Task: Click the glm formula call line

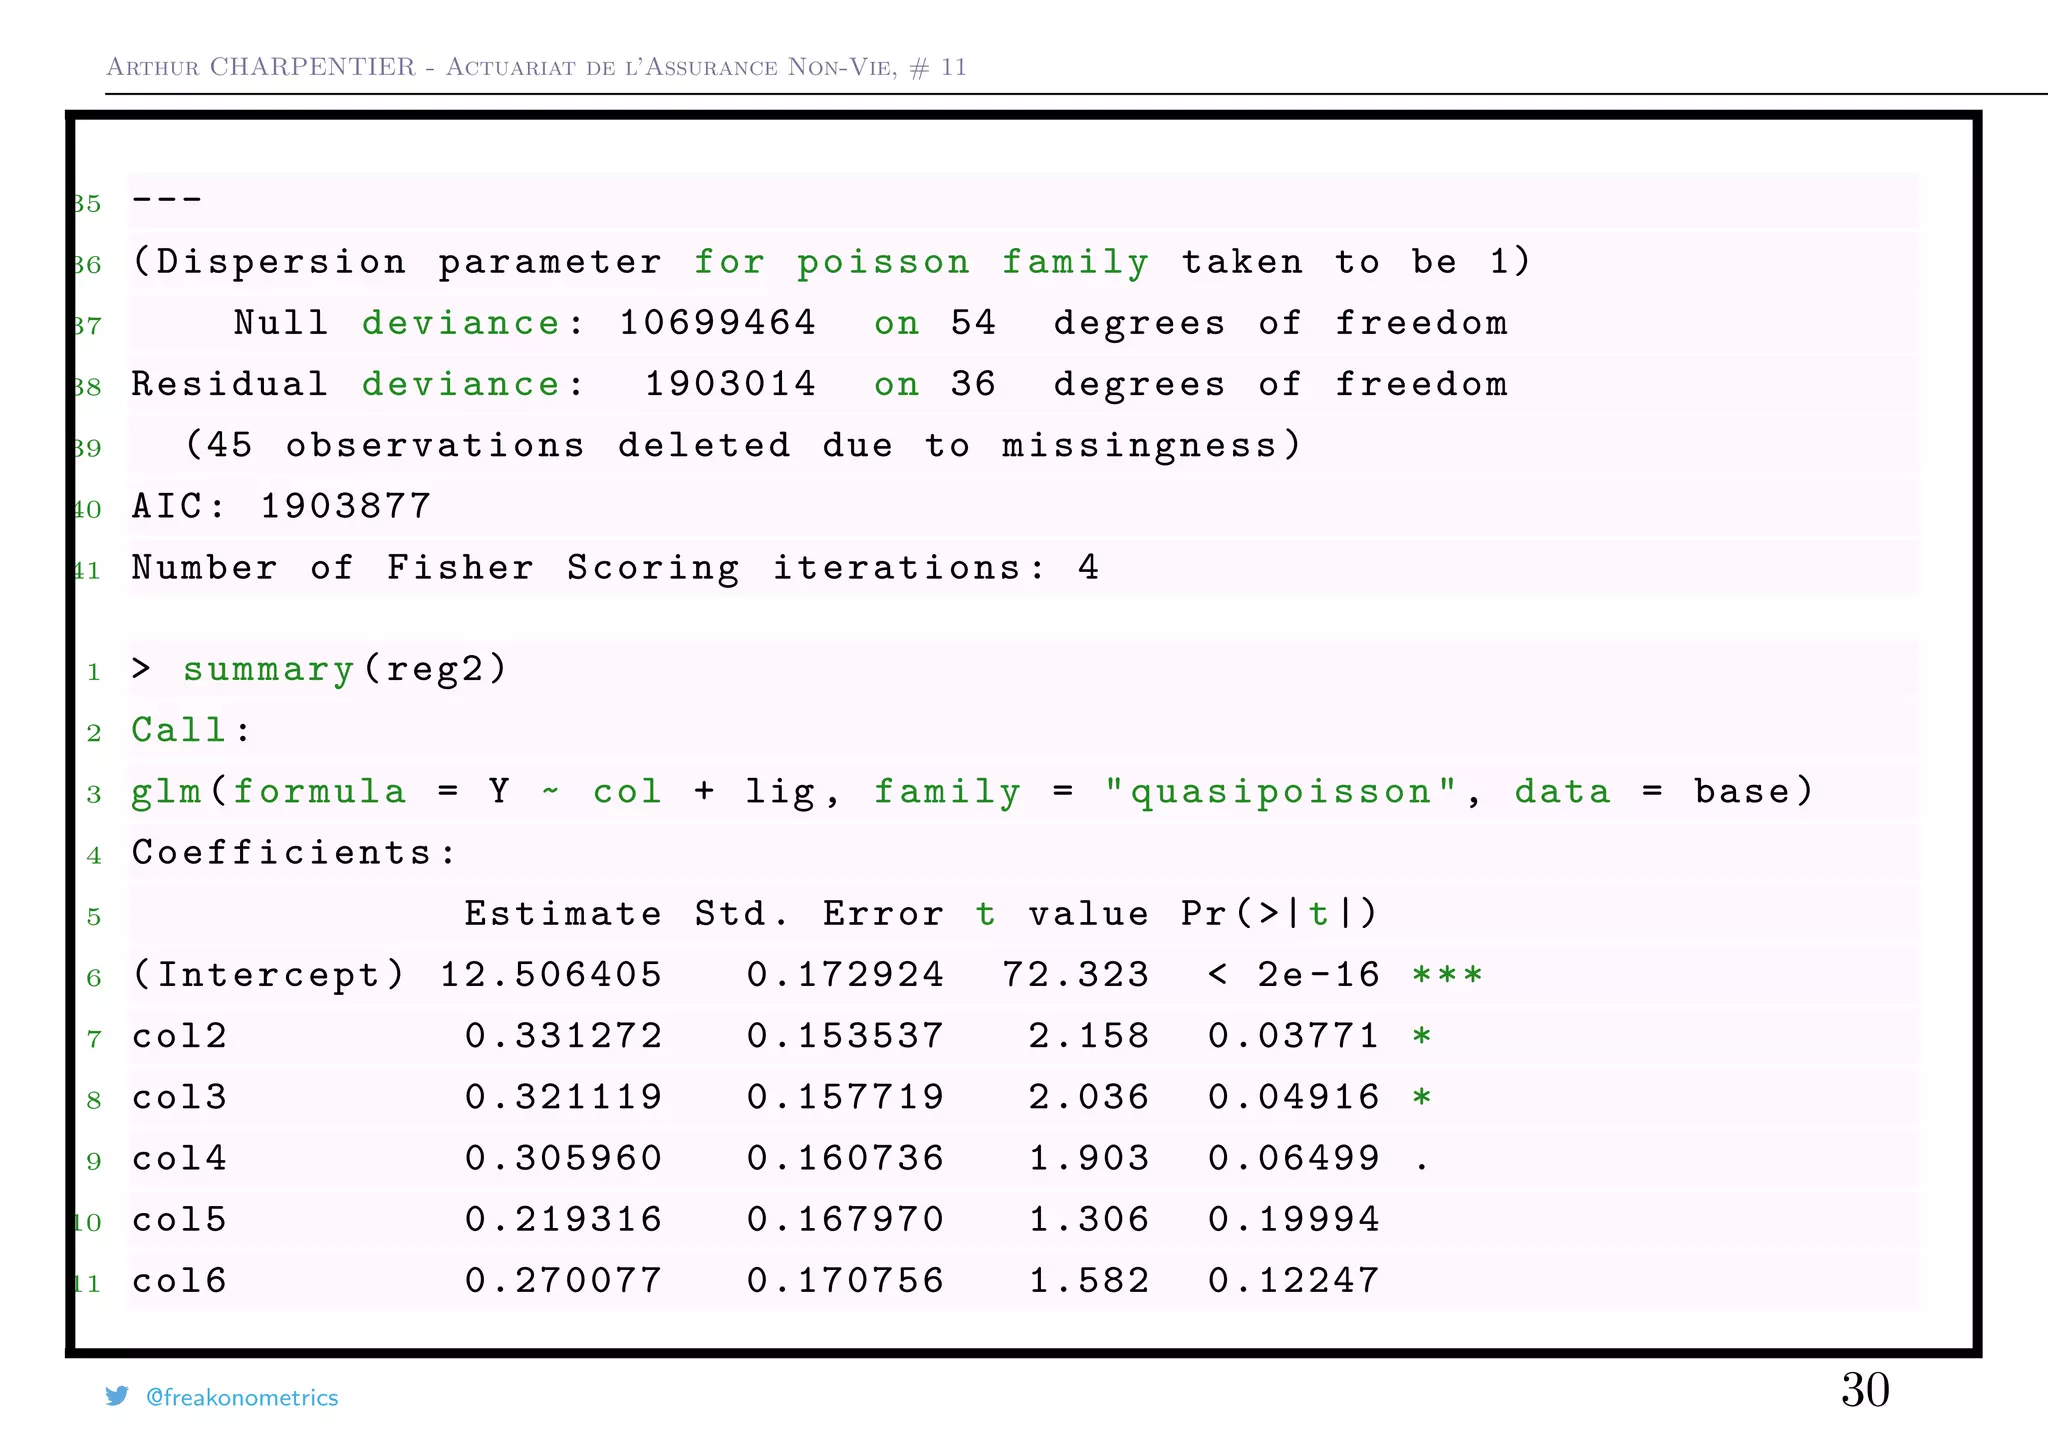Action: pyautogui.click(x=972, y=792)
